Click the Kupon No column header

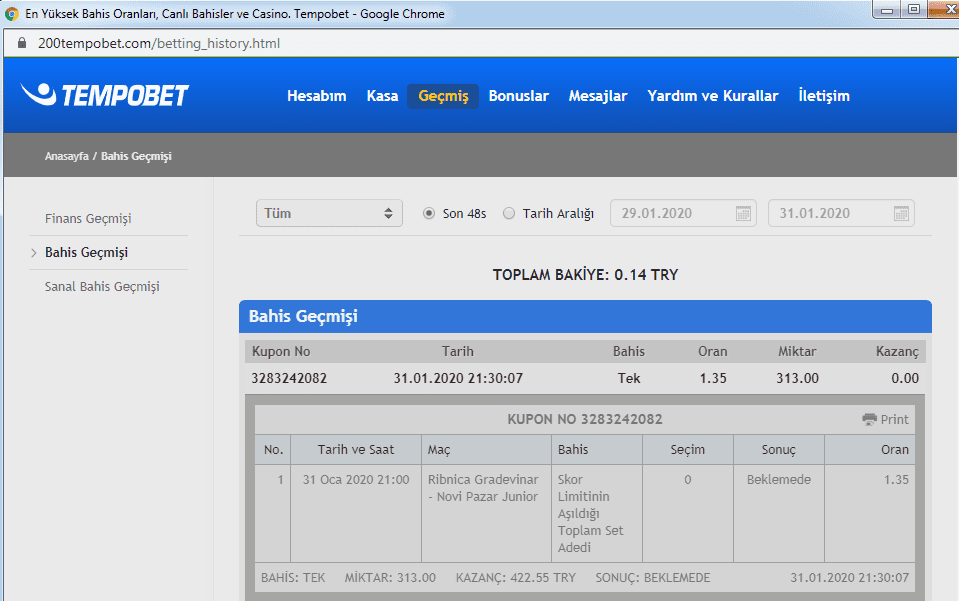(281, 352)
